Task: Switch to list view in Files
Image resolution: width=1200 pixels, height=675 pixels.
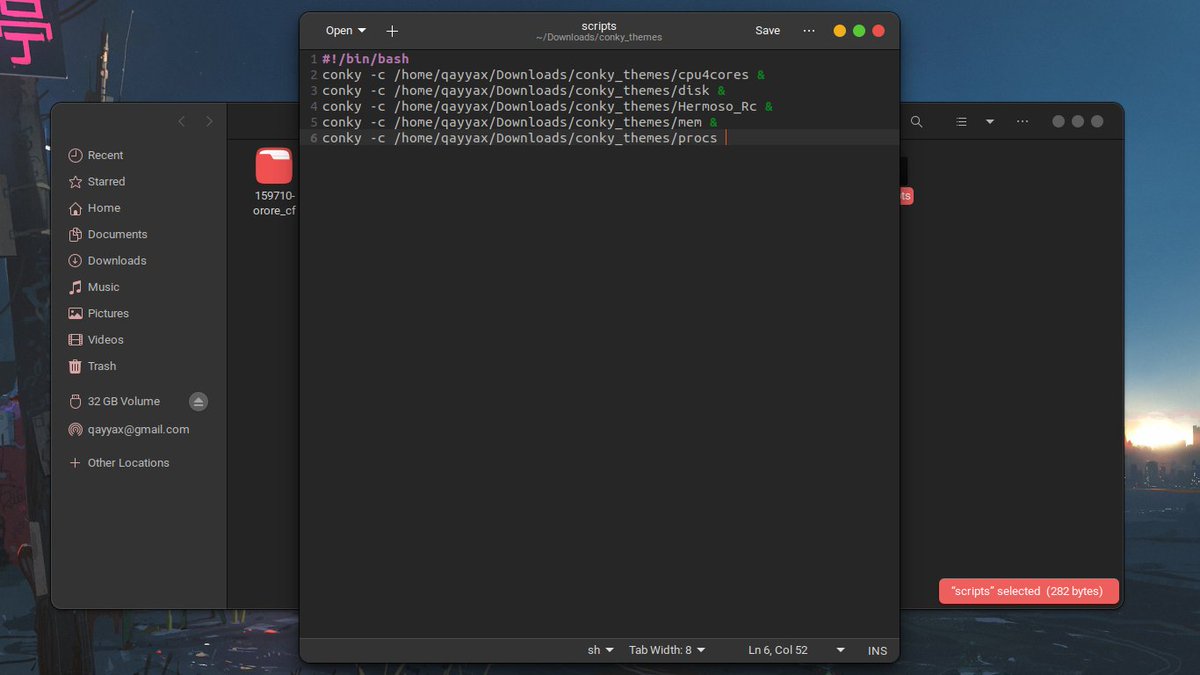Action: point(960,121)
